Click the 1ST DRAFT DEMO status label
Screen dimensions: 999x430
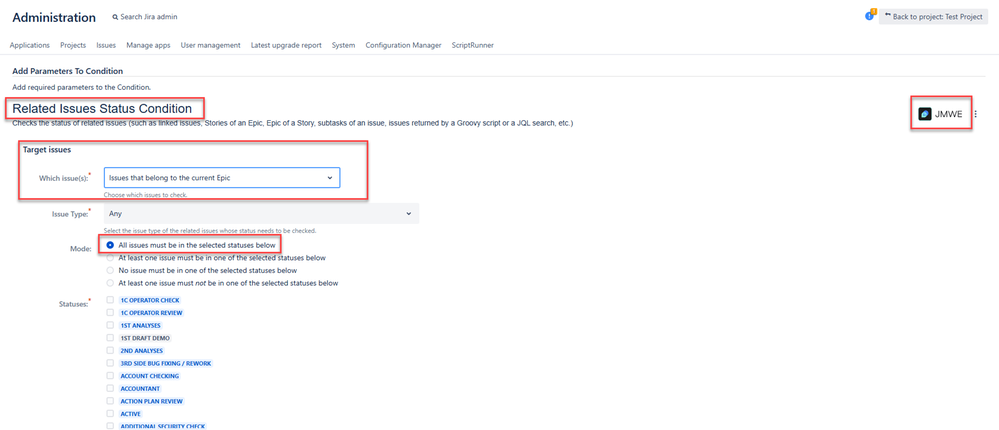click(145, 338)
